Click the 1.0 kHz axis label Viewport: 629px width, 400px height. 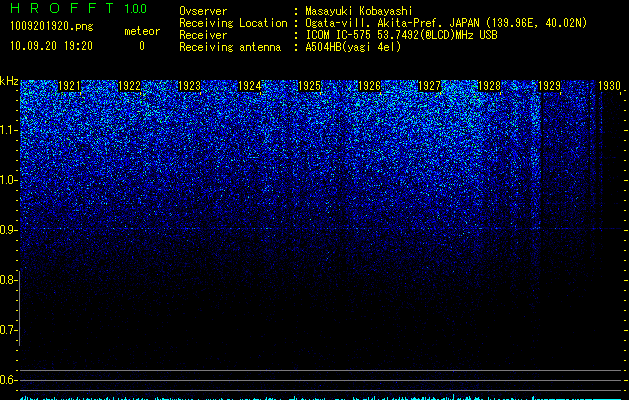[7, 180]
